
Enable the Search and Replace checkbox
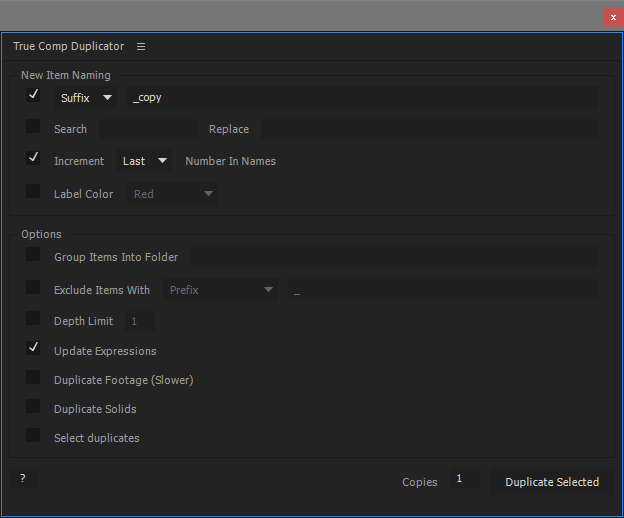(x=33, y=126)
